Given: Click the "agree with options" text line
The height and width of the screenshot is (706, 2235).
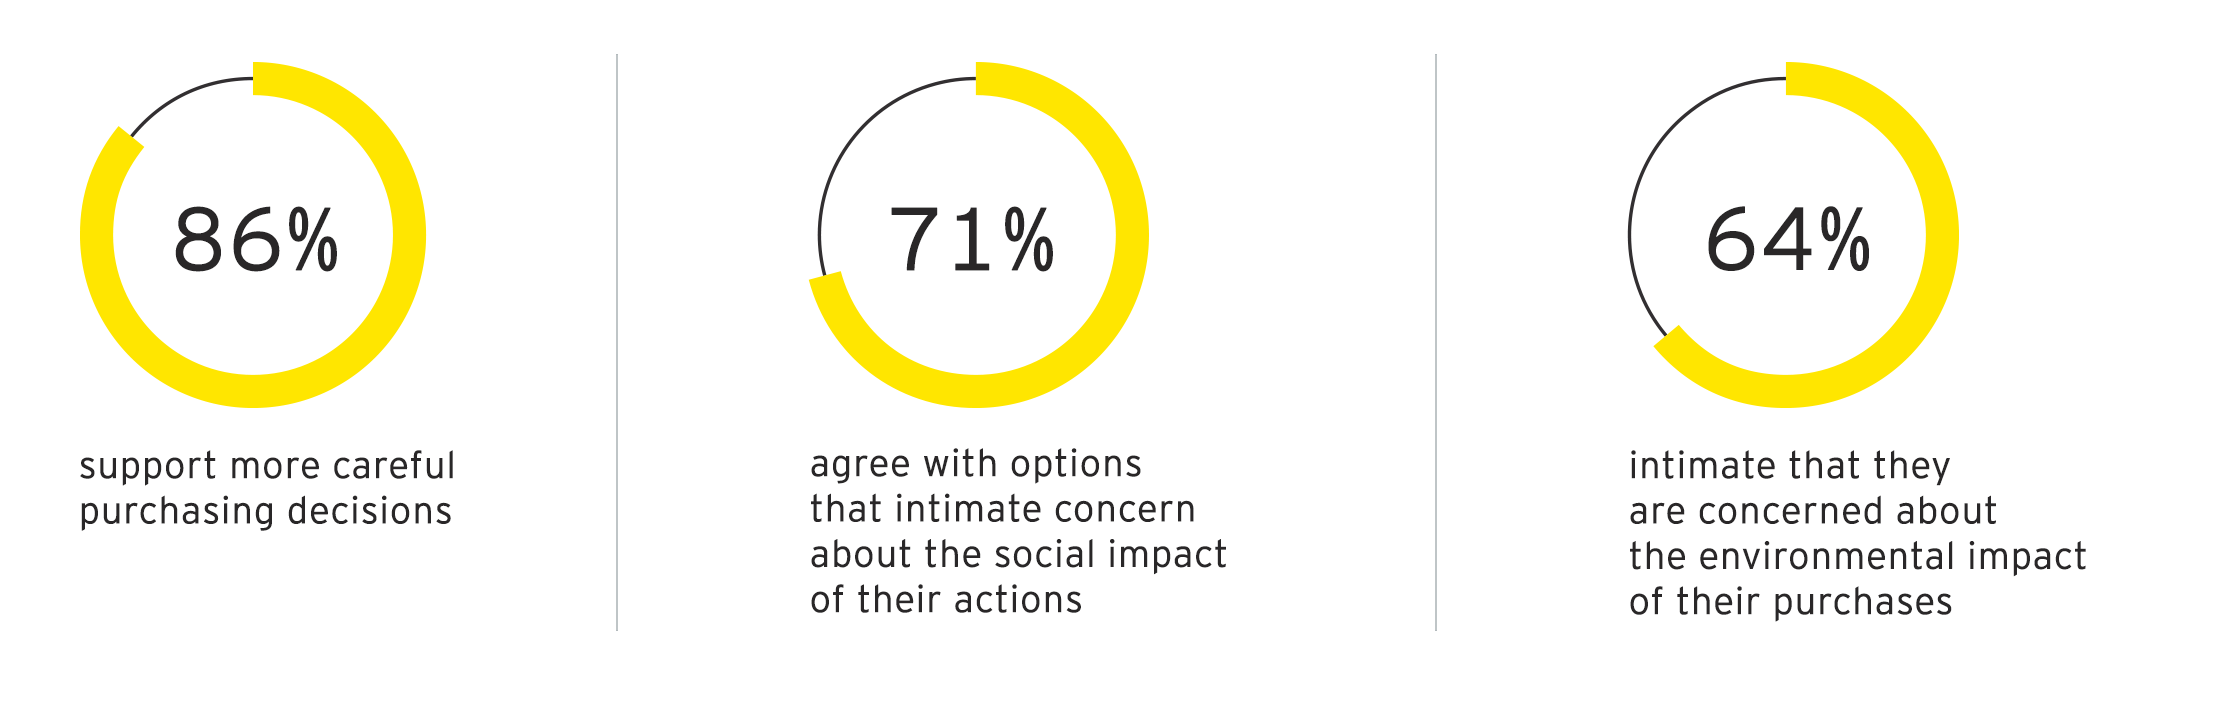Looking at the screenshot, I should coord(975,464).
